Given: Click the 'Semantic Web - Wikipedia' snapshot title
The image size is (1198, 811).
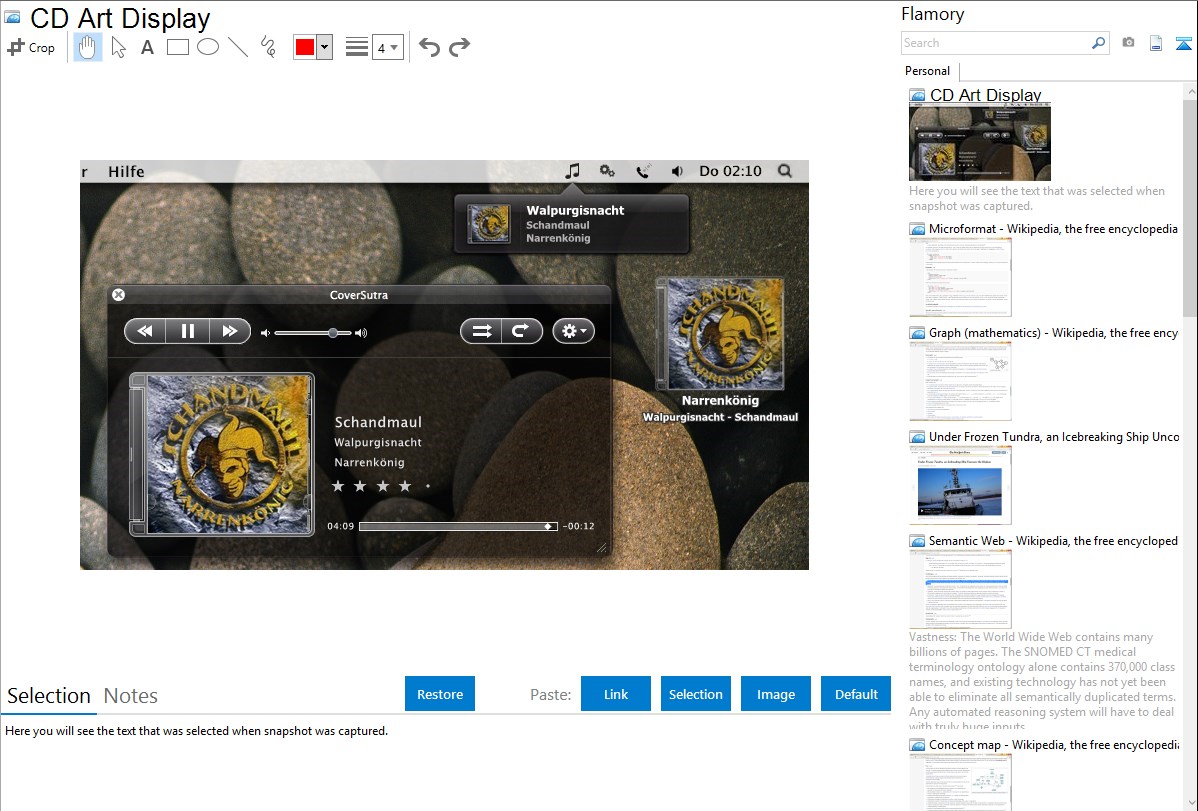Looking at the screenshot, I should [1053, 540].
